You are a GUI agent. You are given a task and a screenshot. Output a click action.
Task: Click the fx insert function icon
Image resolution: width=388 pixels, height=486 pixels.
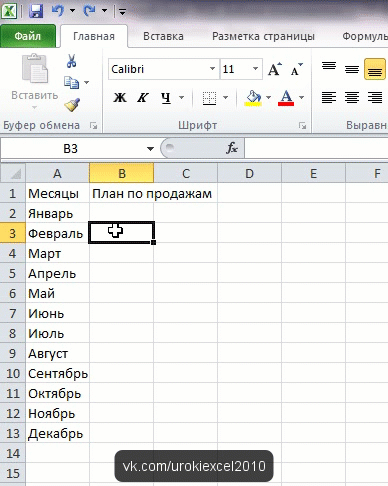[x=232, y=148]
